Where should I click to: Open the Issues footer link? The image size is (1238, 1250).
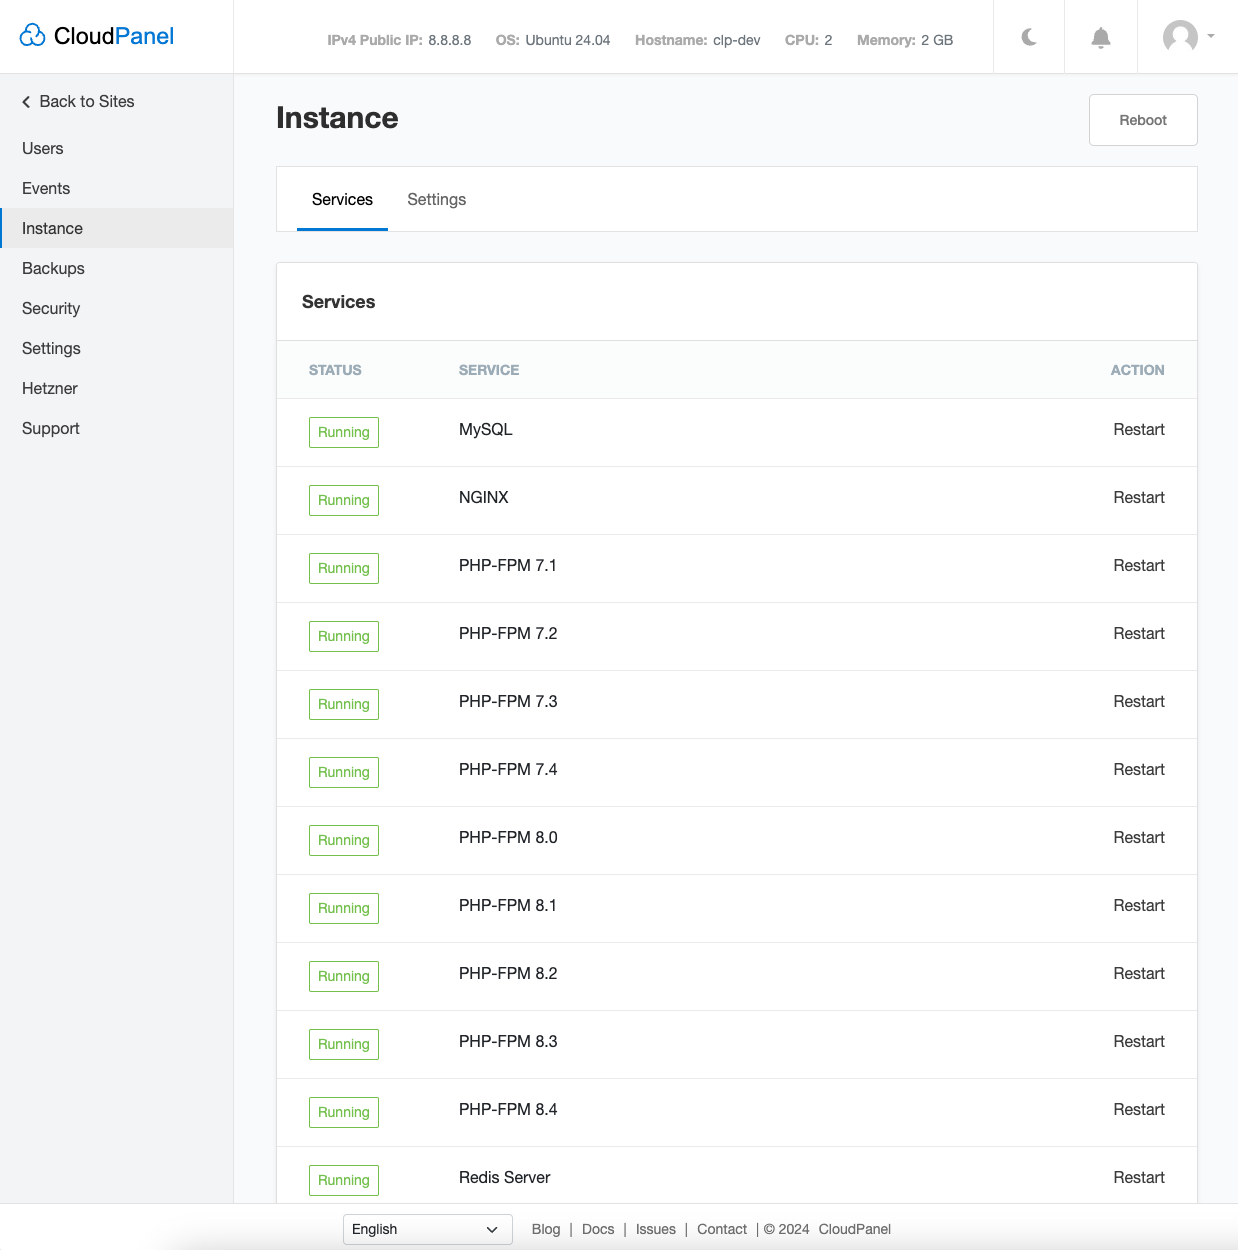[x=655, y=1229]
